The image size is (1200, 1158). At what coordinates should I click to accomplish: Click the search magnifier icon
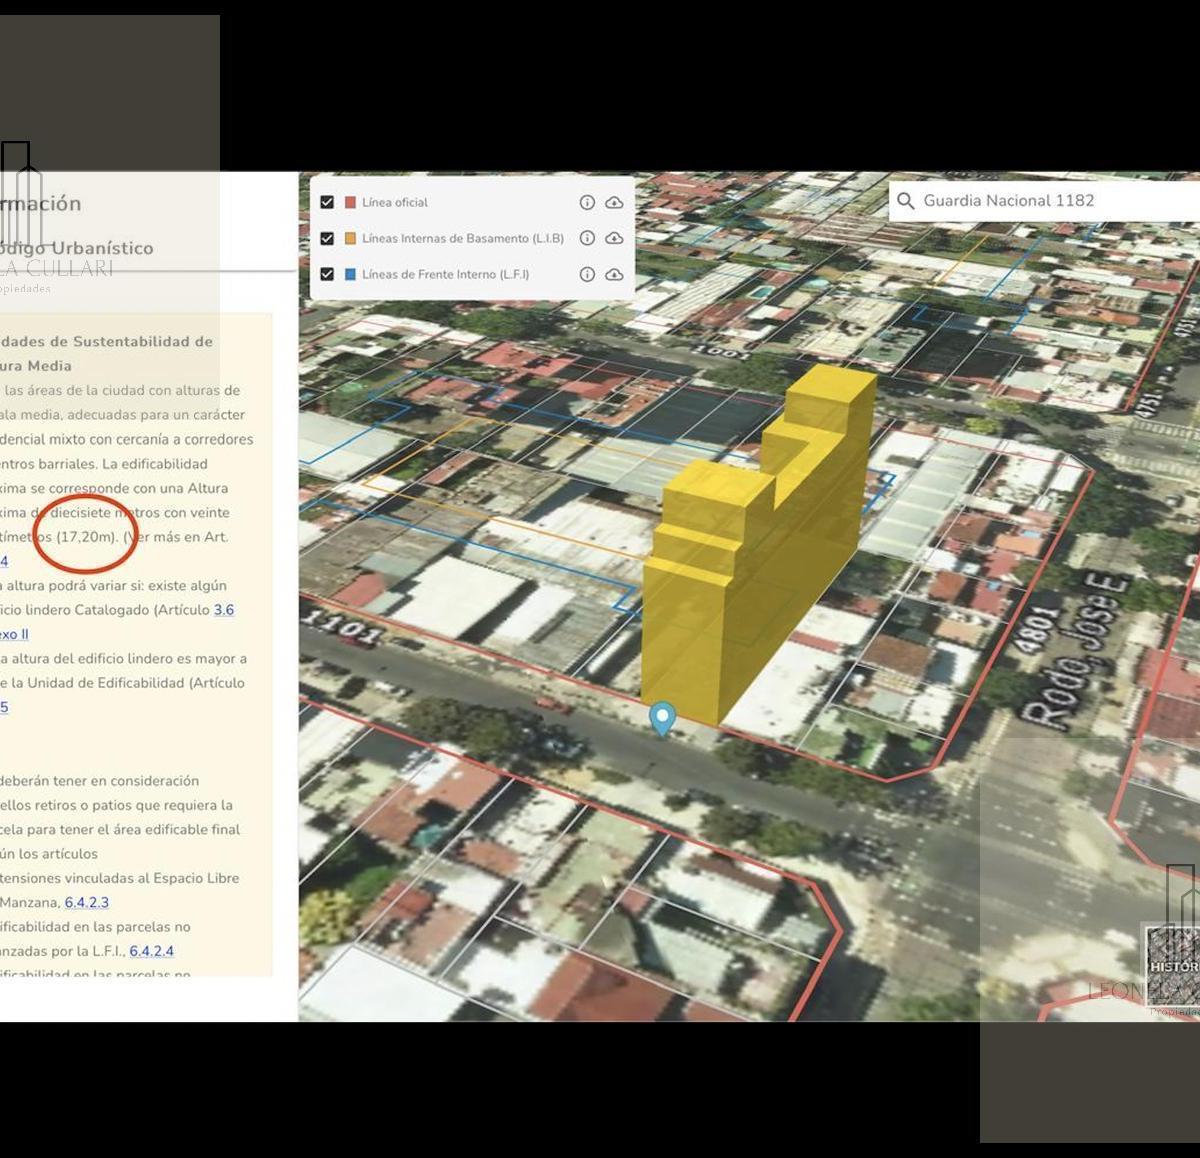click(906, 201)
